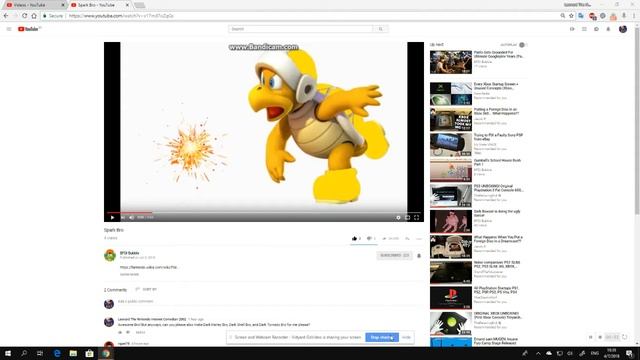The width and height of the screenshot is (640, 360).
Task: Open the Chrome three-dot menu
Action: point(634,16)
